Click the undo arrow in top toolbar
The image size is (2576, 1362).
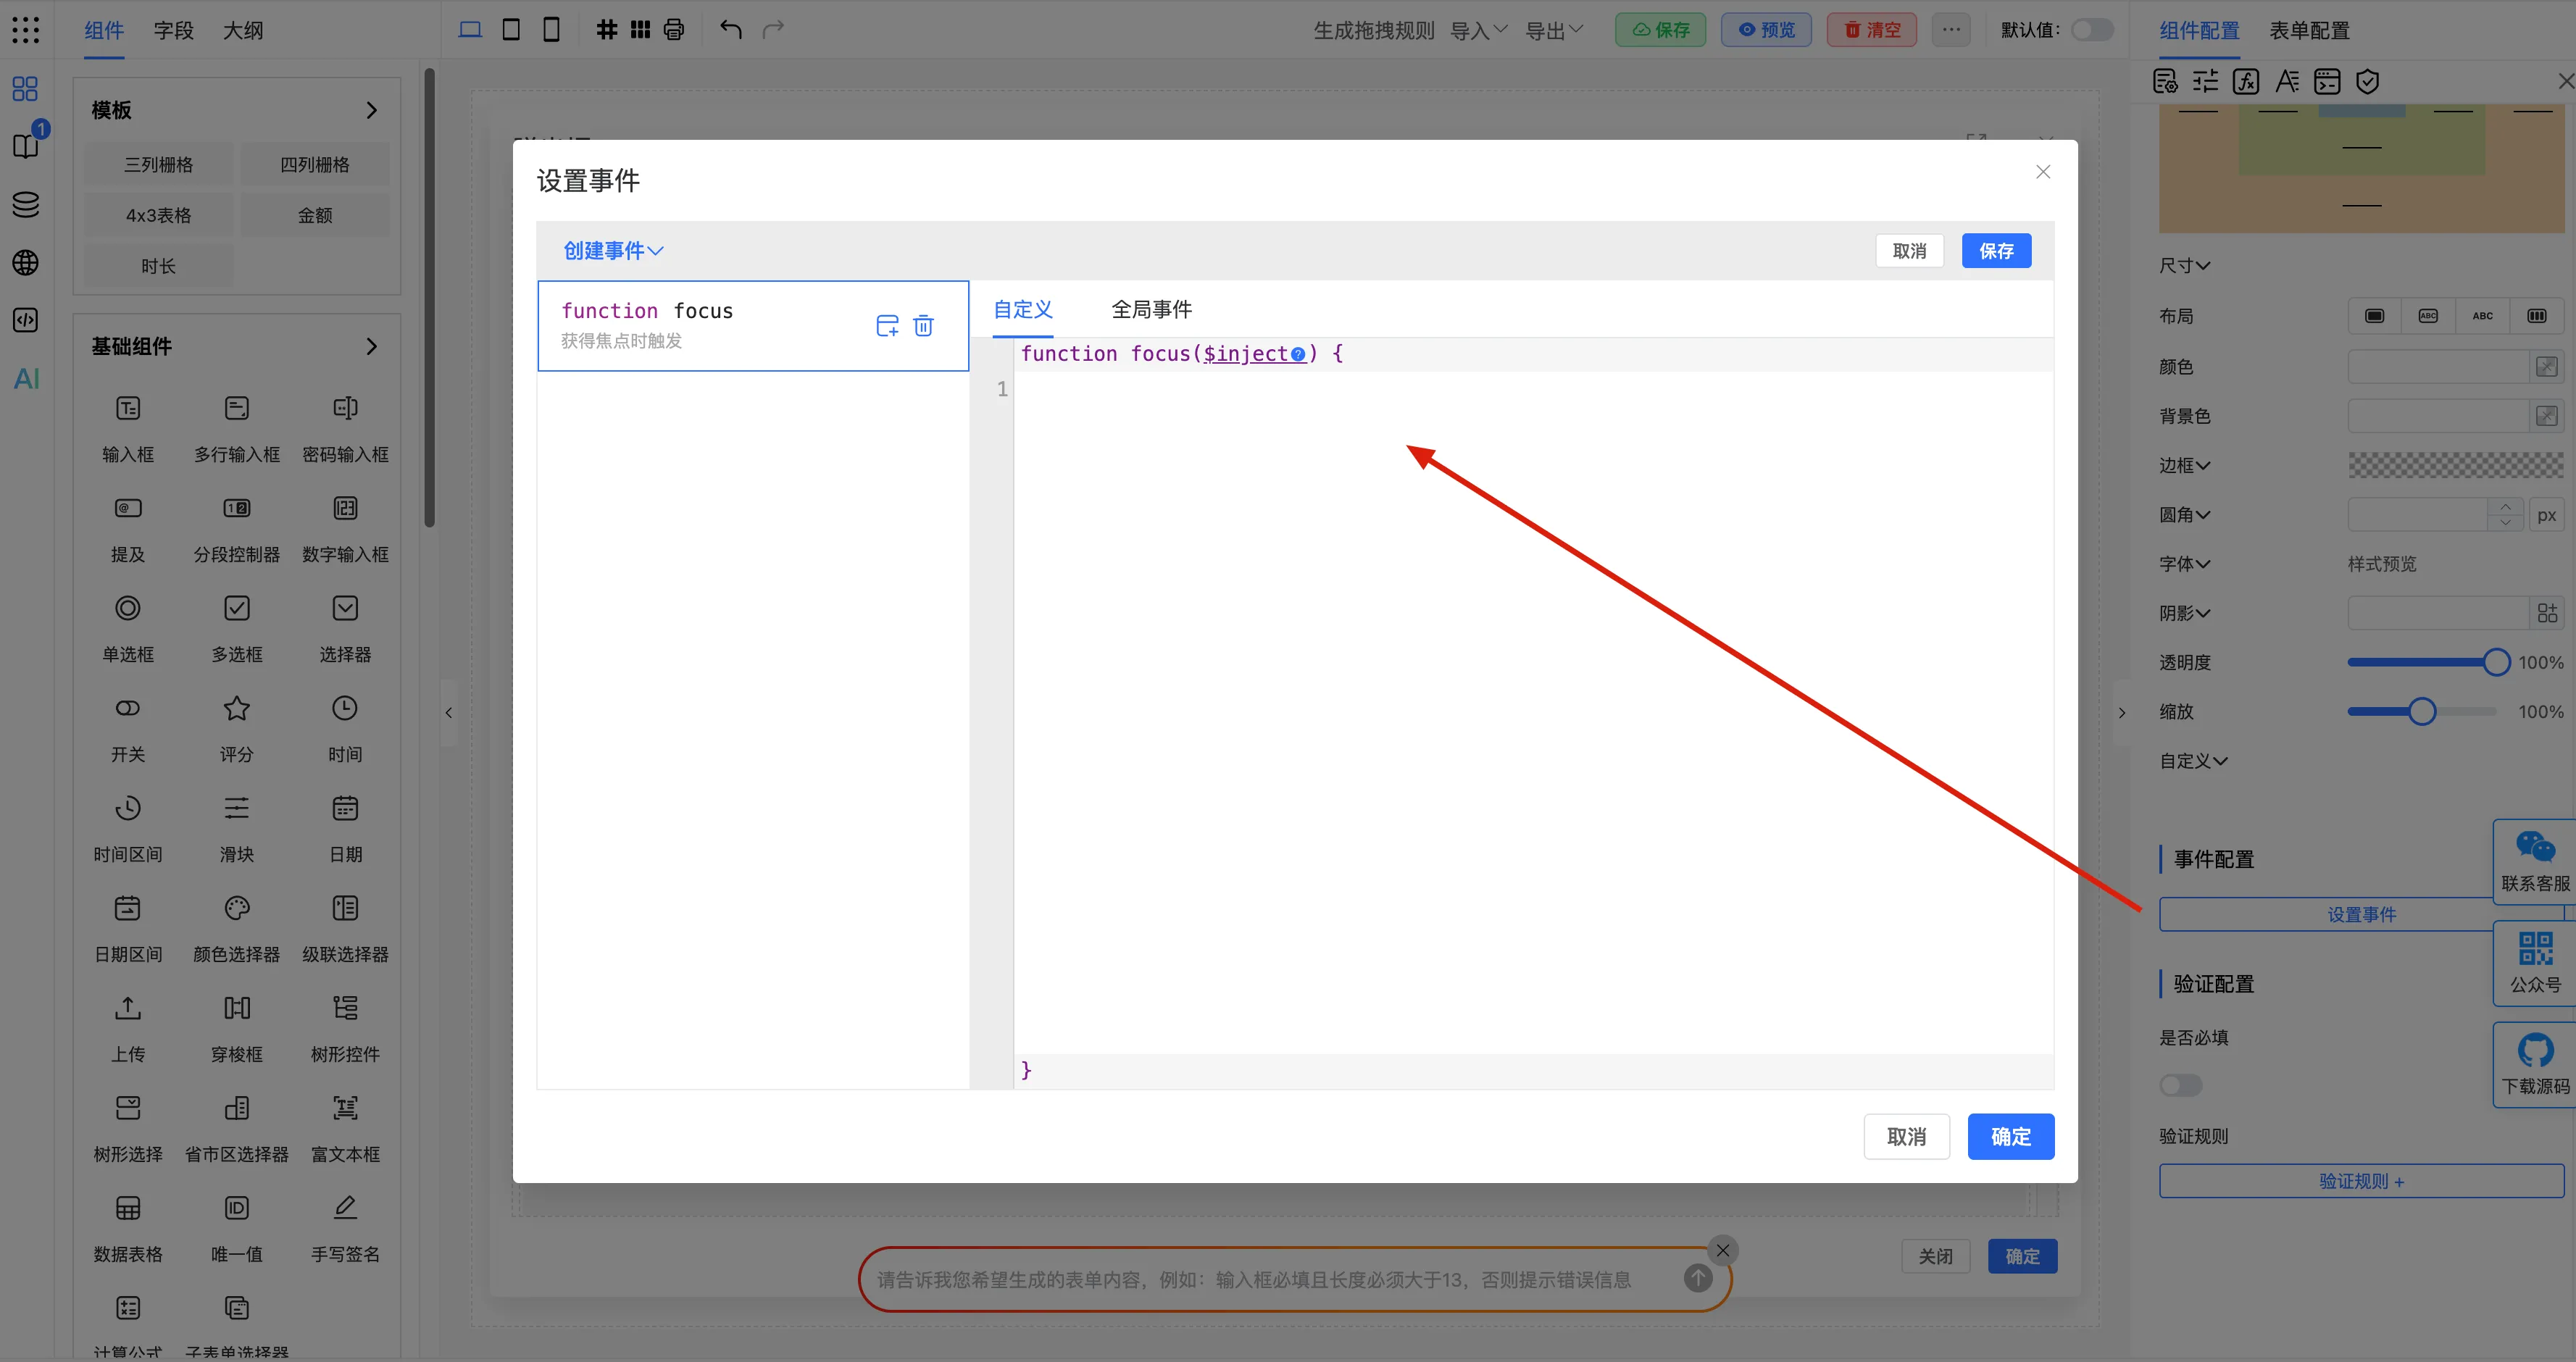click(x=731, y=30)
